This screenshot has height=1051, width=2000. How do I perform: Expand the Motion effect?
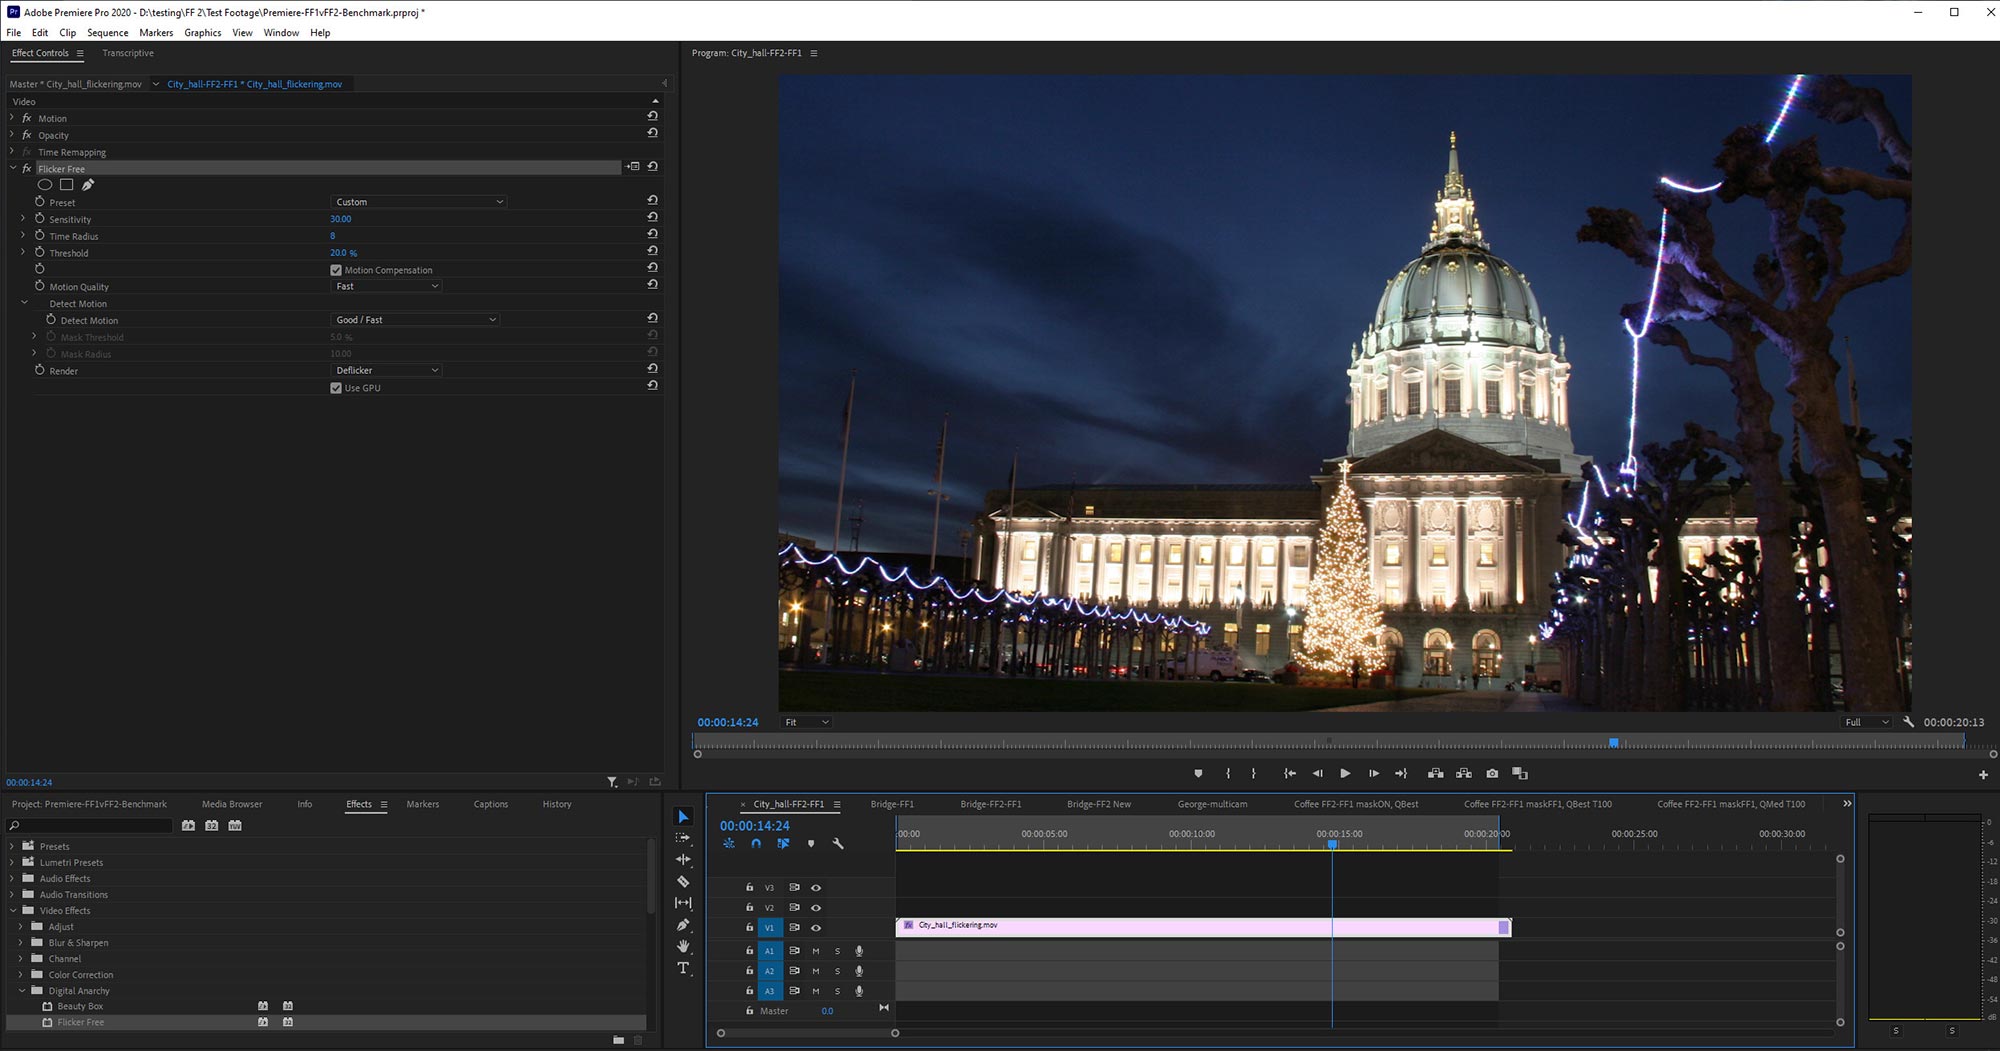[x=12, y=118]
